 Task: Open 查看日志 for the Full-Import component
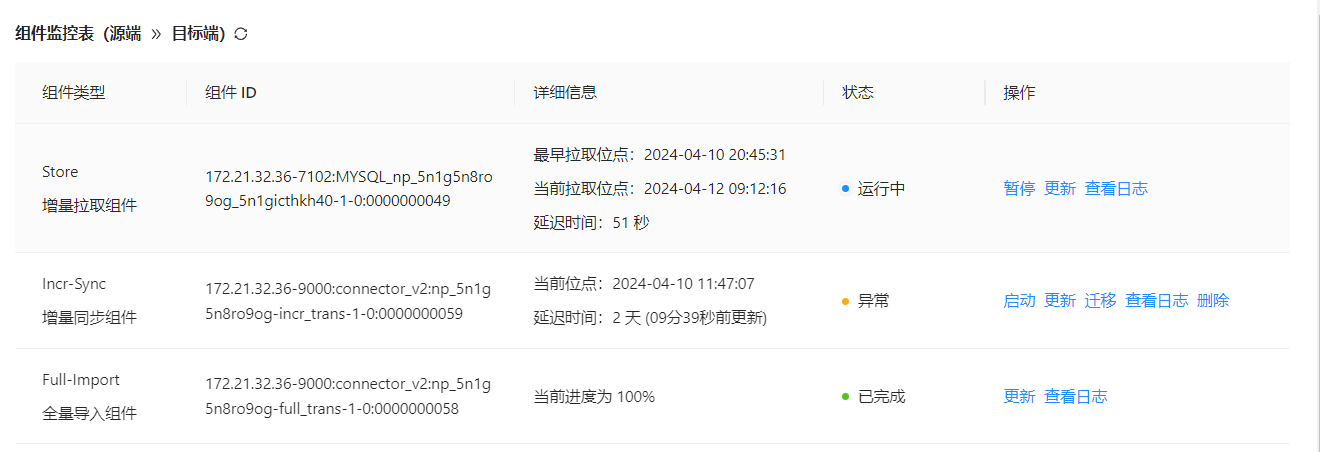[1076, 396]
